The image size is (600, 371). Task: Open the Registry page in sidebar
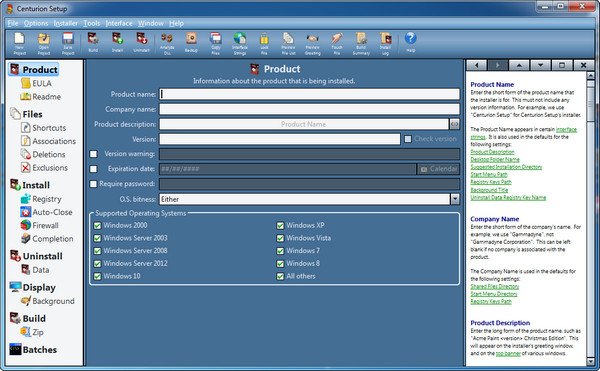(x=41, y=199)
